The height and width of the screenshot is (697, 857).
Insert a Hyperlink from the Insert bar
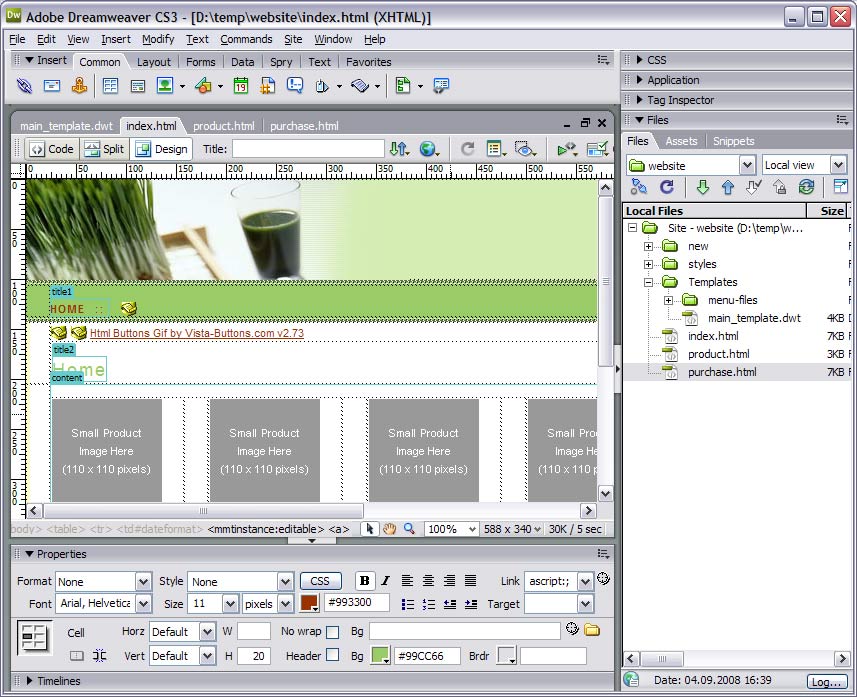coord(24,86)
